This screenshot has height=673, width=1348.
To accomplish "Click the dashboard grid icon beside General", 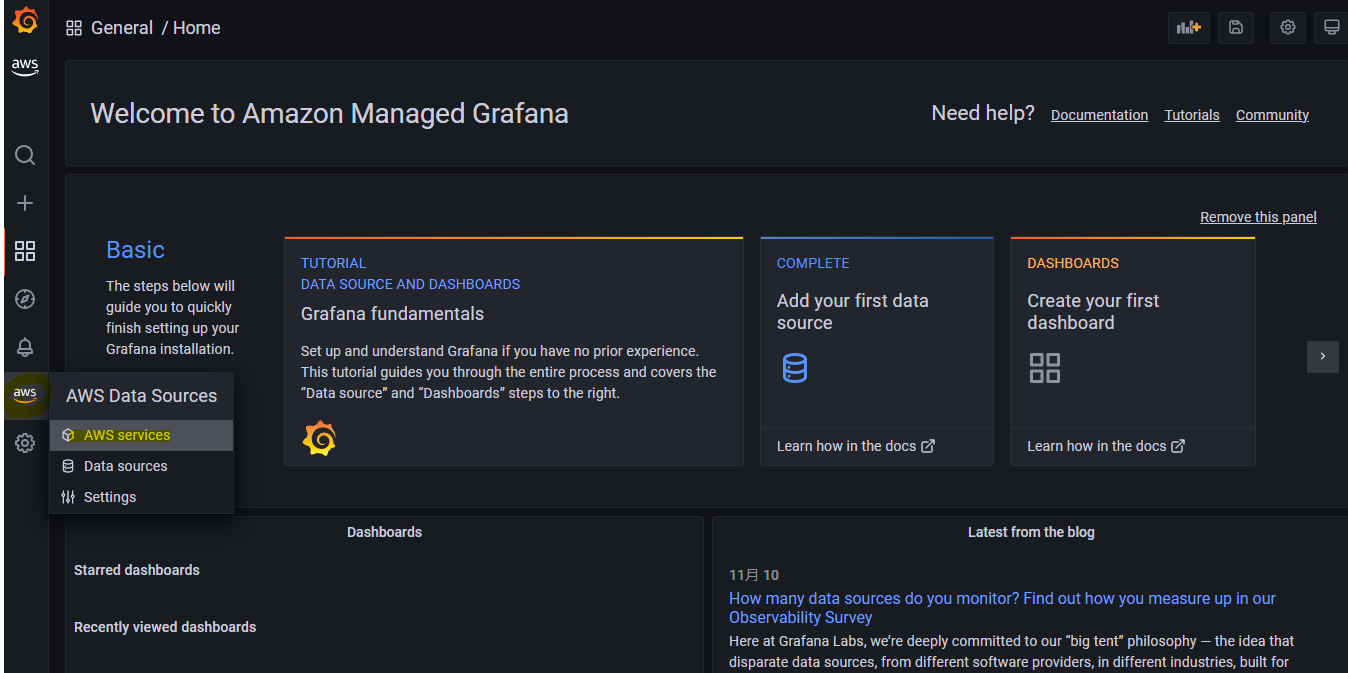I will coord(74,28).
